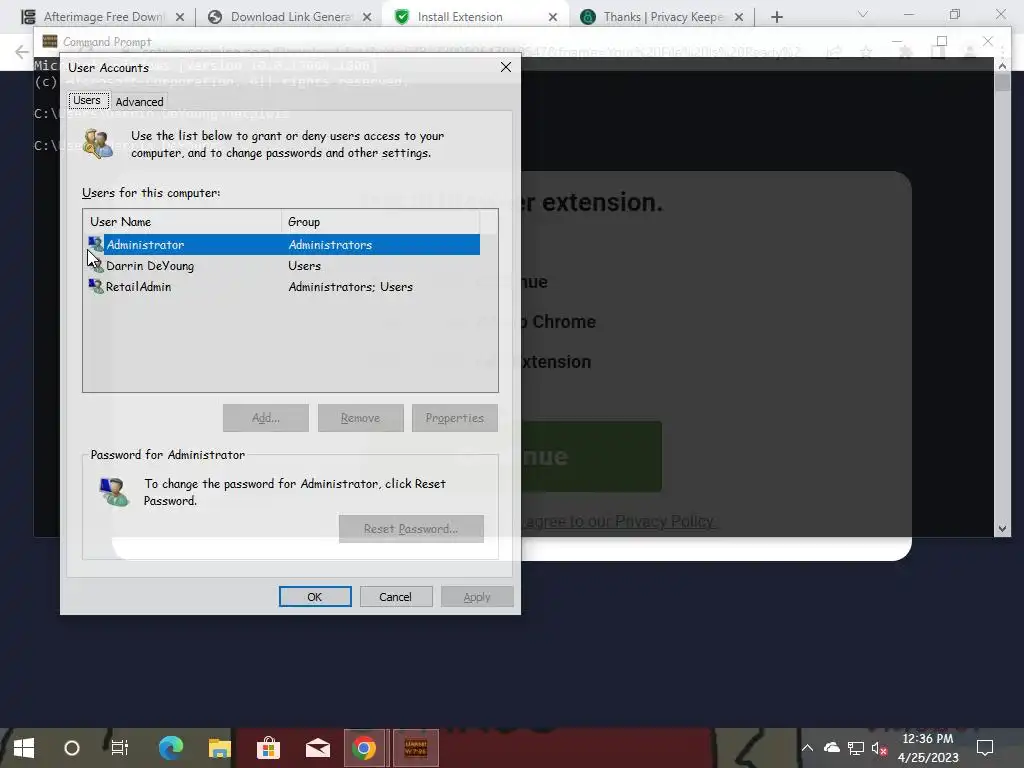Click Command Prompt scrollbar up arrow

[x=1002, y=66]
